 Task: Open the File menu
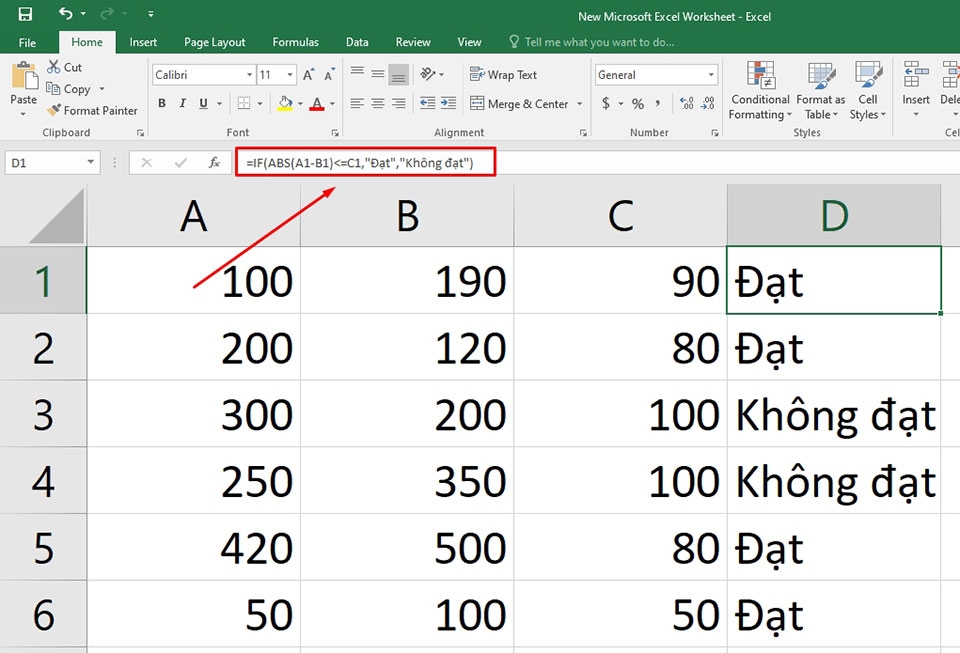27,42
